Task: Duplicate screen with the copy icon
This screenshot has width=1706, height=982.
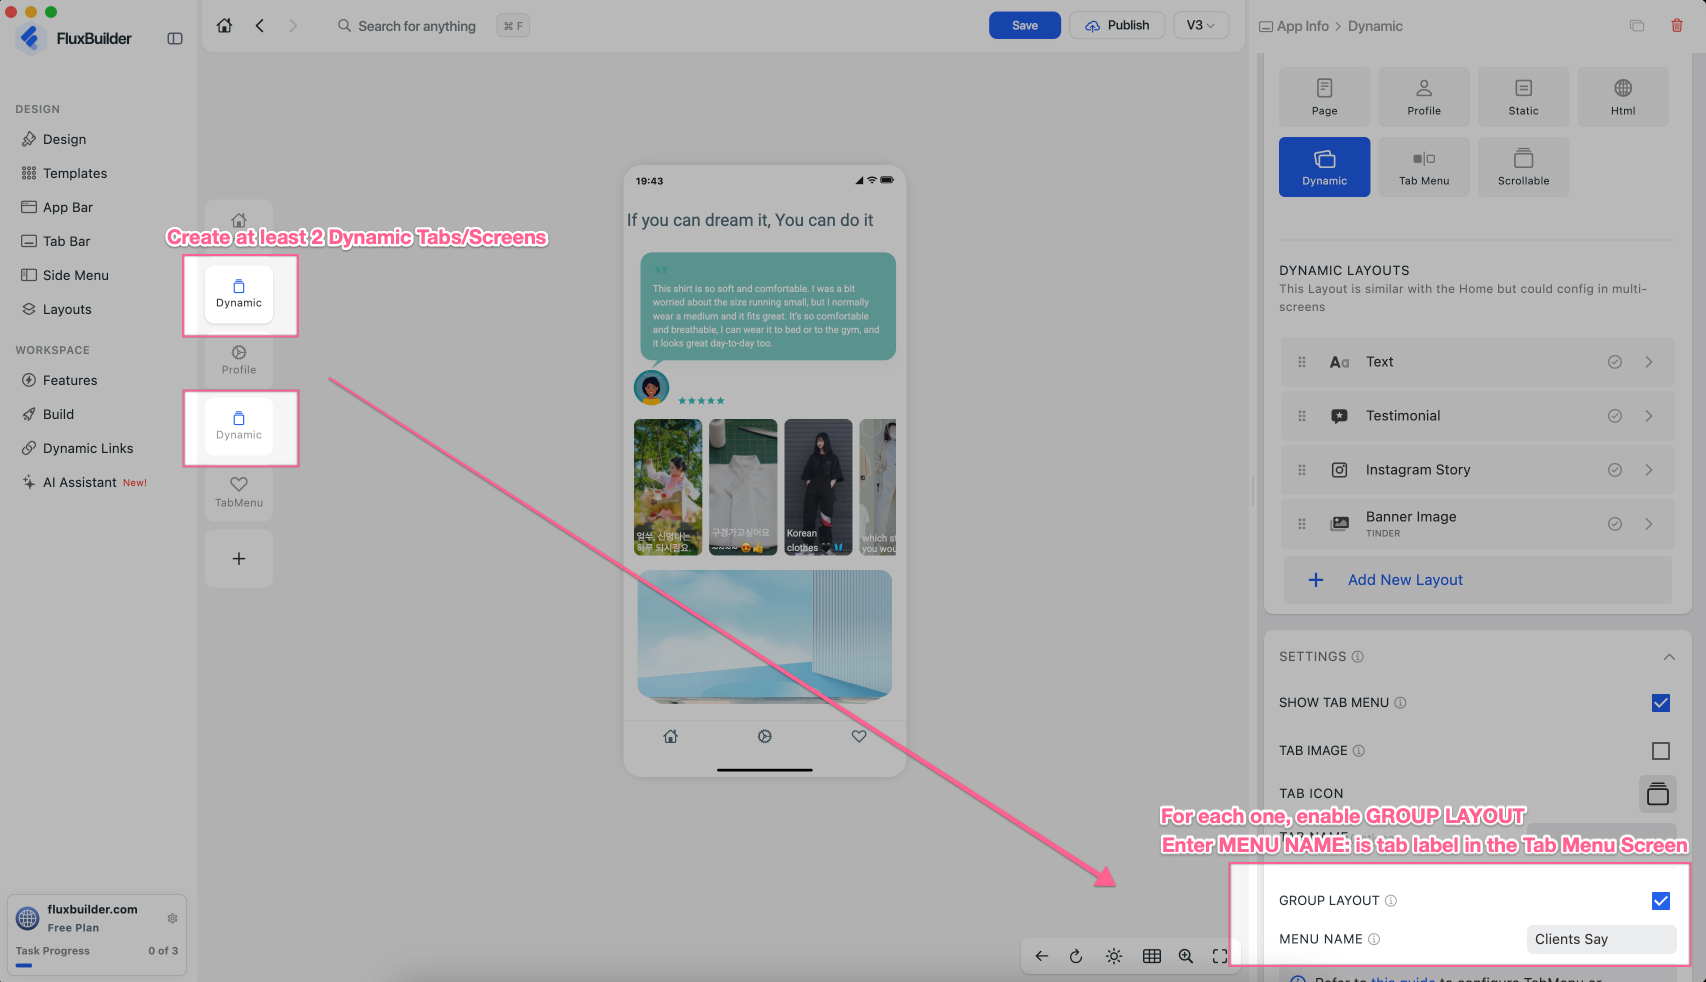Action: point(1637,26)
